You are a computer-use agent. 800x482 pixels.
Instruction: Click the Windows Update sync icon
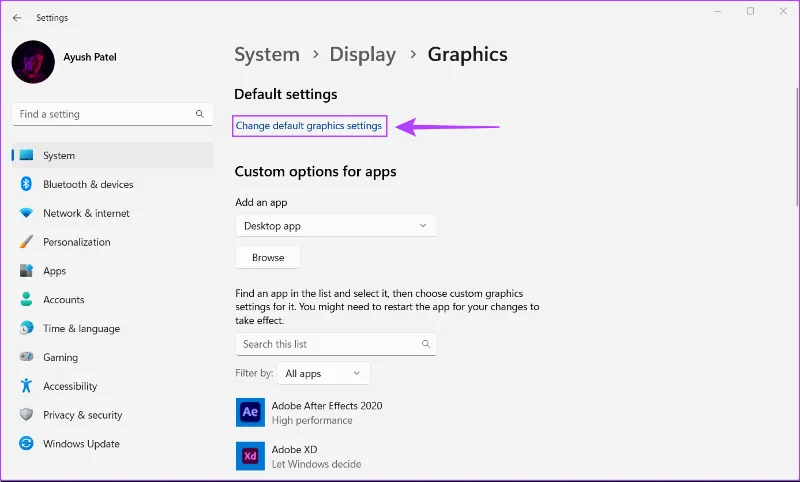(26, 443)
